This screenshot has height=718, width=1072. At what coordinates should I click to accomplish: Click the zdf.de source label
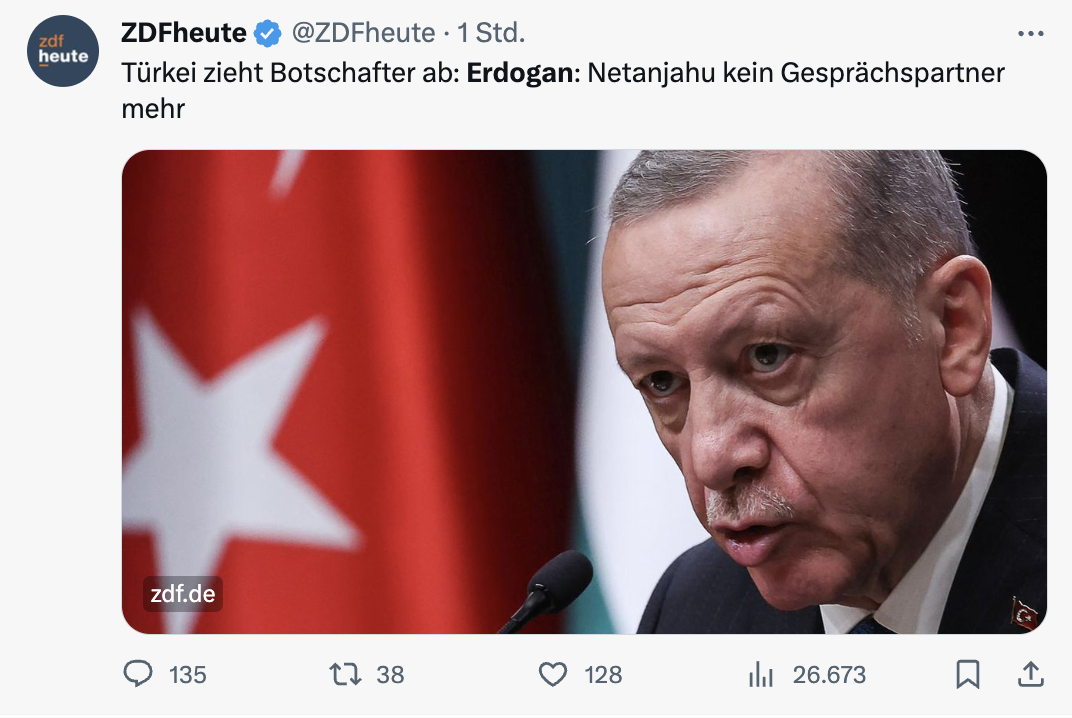click(x=182, y=594)
